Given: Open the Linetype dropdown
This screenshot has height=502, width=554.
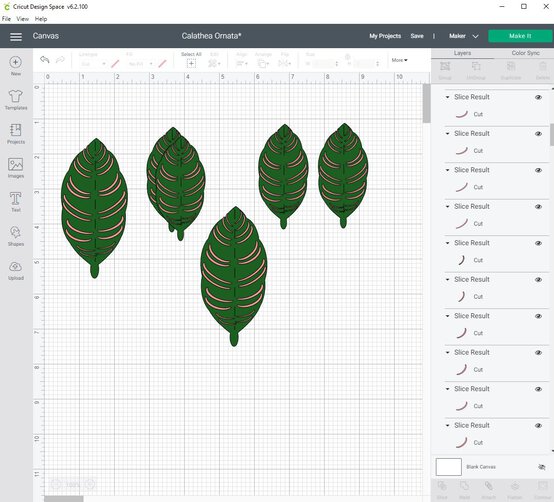Looking at the screenshot, I should (x=93, y=64).
